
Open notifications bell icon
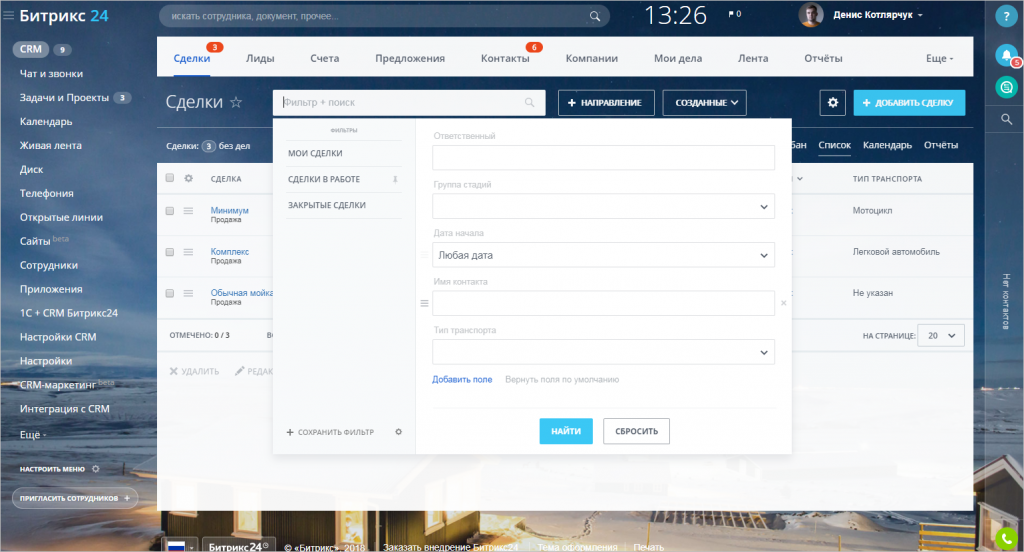point(1006,56)
